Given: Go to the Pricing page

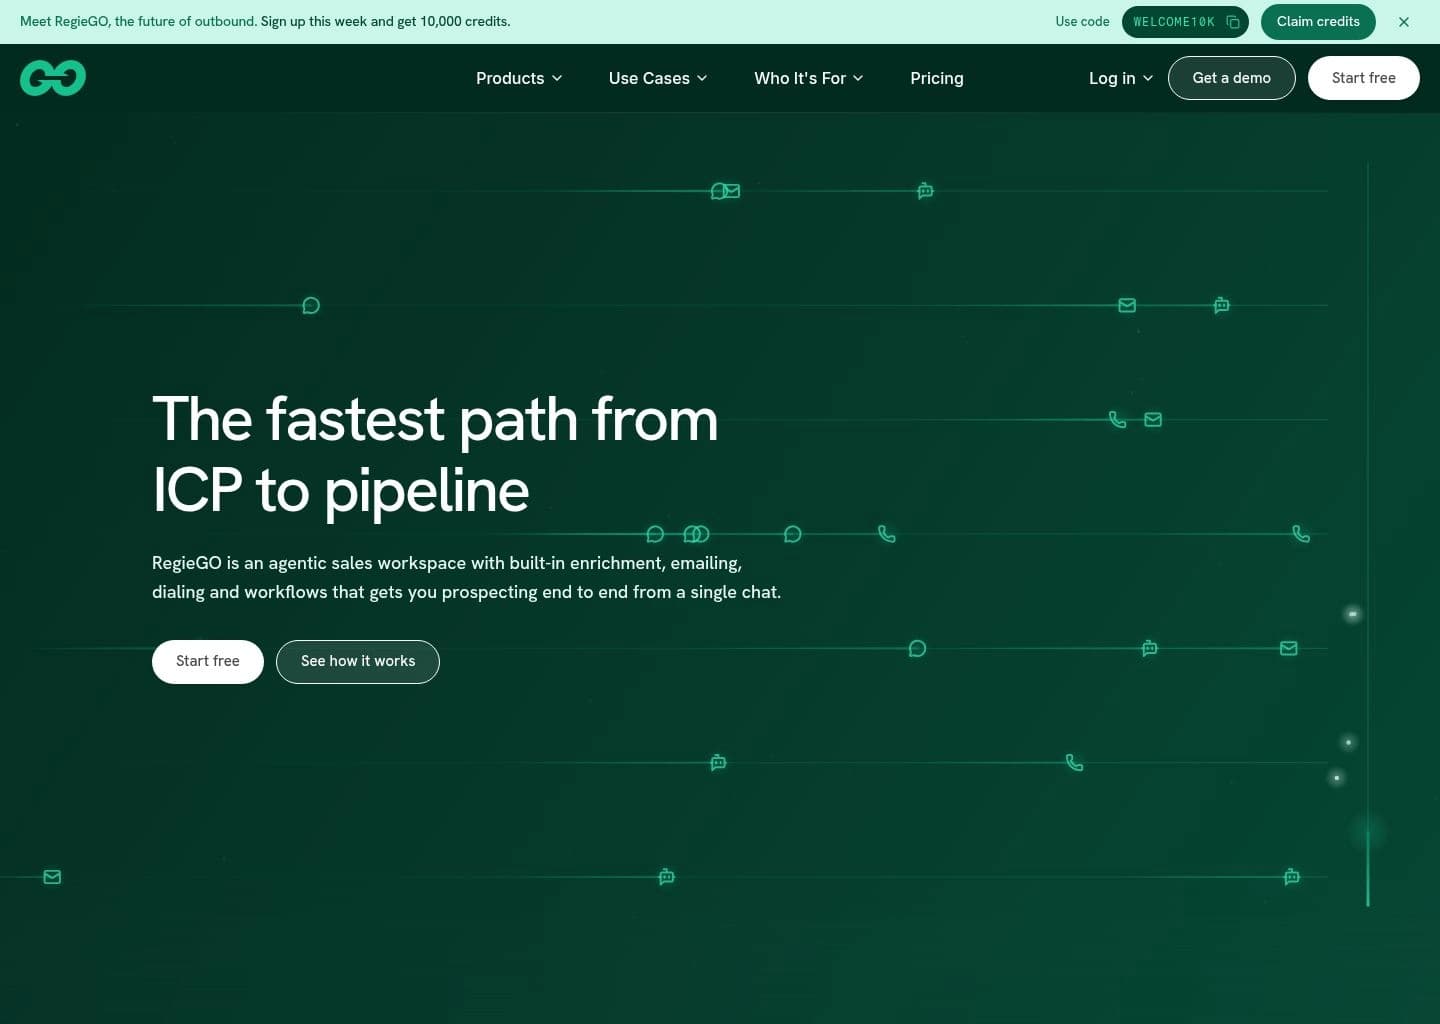Looking at the screenshot, I should 937,78.
